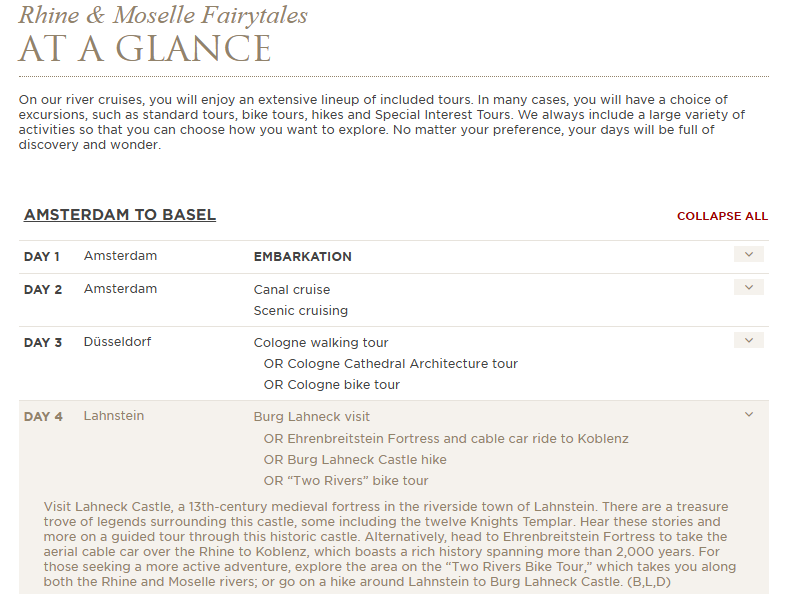Screen dimensions: 811x594
Task: Click the Cologne bike tour option
Action: [x=332, y=384]
